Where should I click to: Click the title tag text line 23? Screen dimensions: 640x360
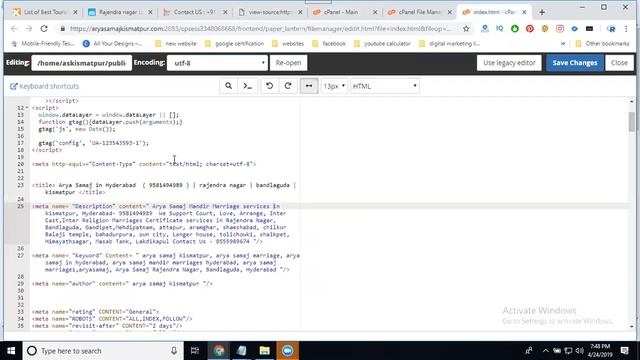coord(164,189)
